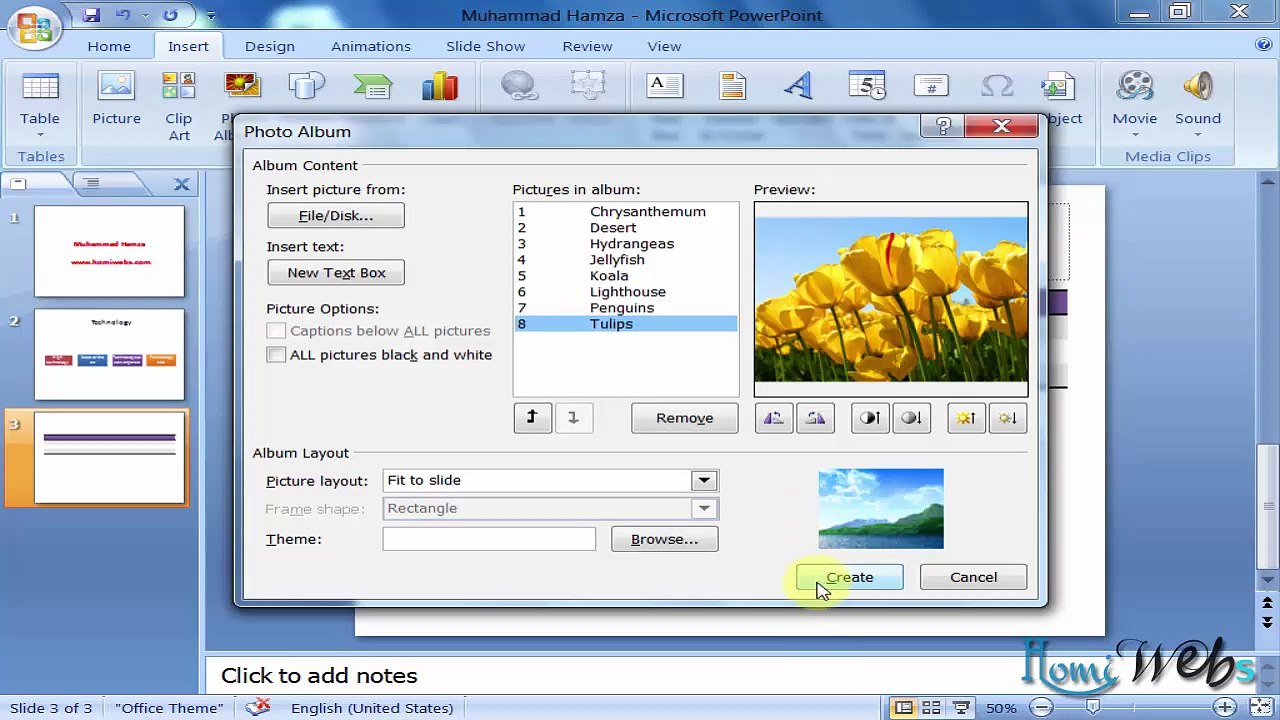Click the Movie icon in Media Clips
The height and width of the screenshot is (720, 1280).
pyautogui.click(x=1135, y=88)
